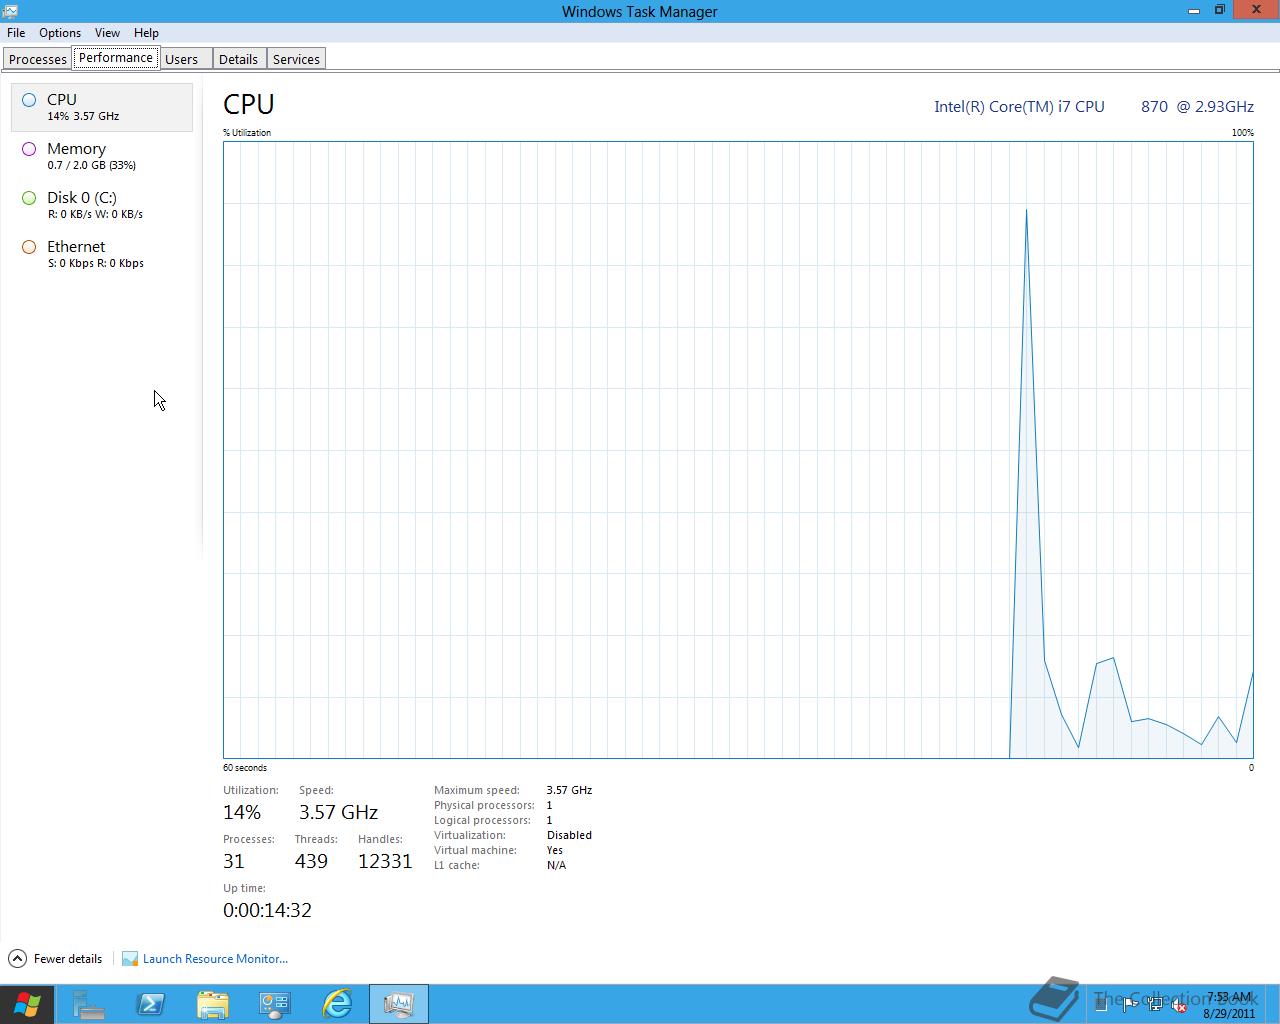Screen dimensions: 1280x1024
Task: Click the Fewer details label
Action: point(68,959)
